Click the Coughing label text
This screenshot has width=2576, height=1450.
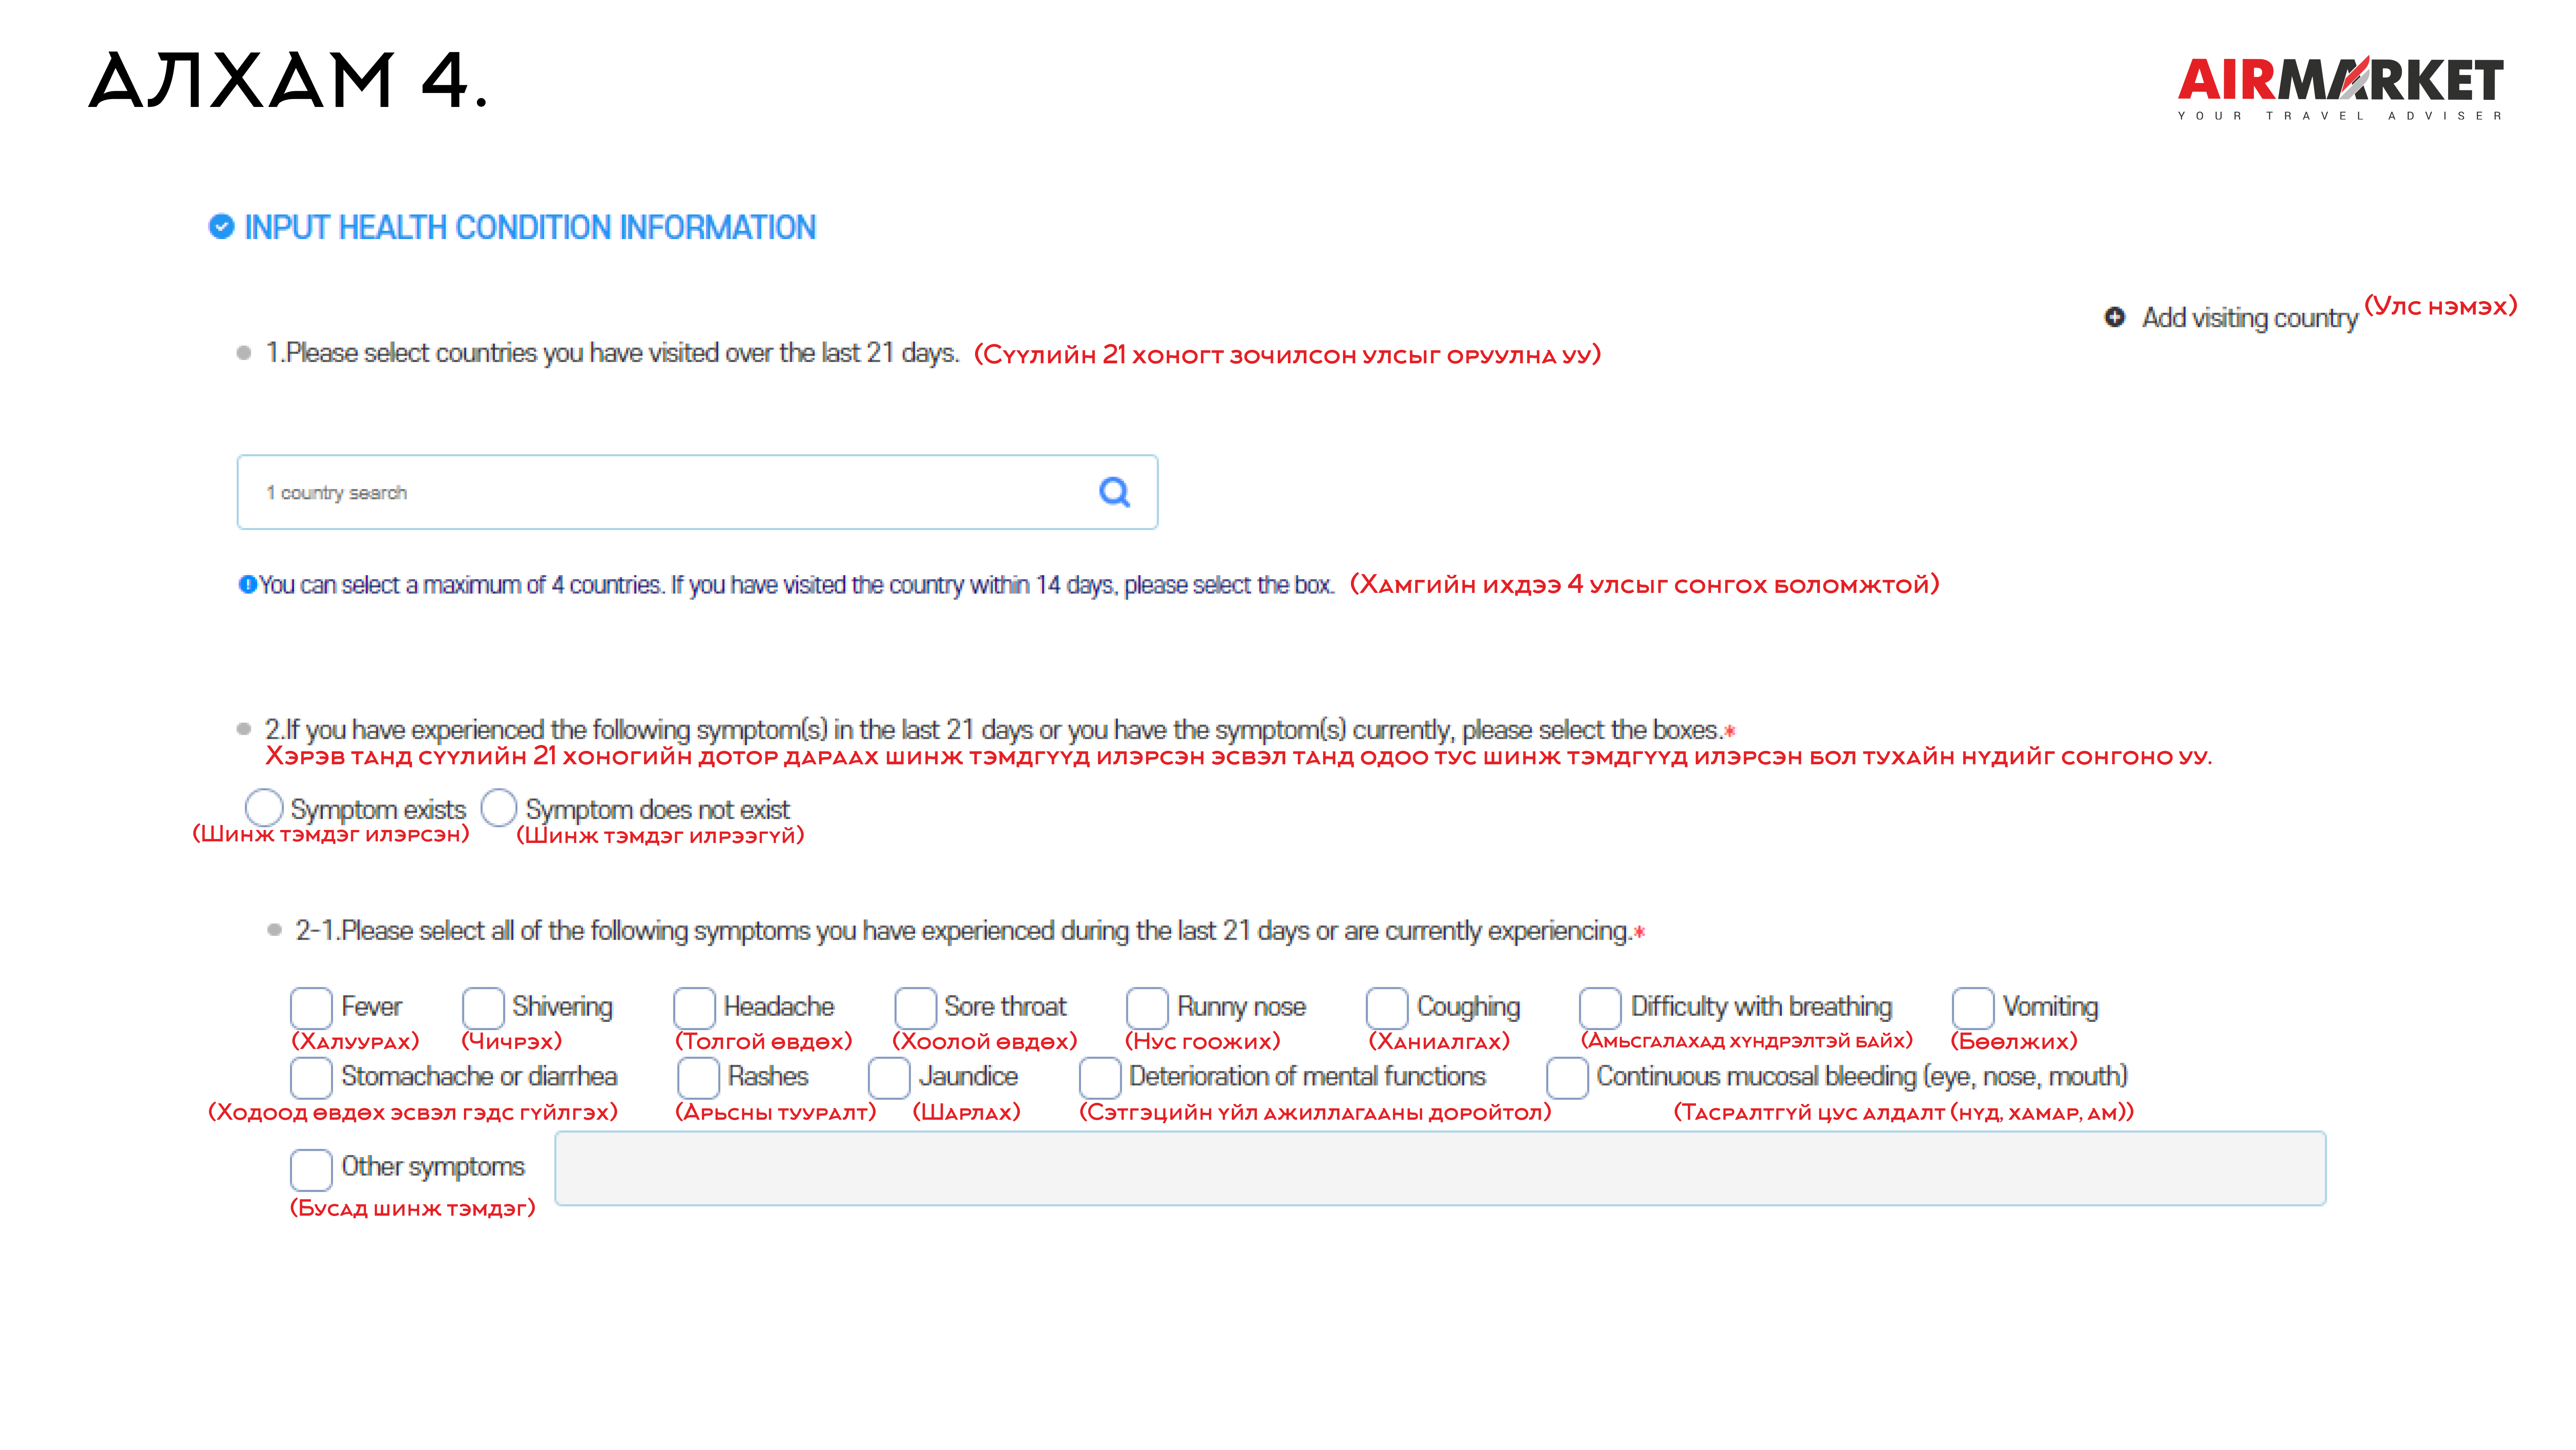click(1468, 1007)
